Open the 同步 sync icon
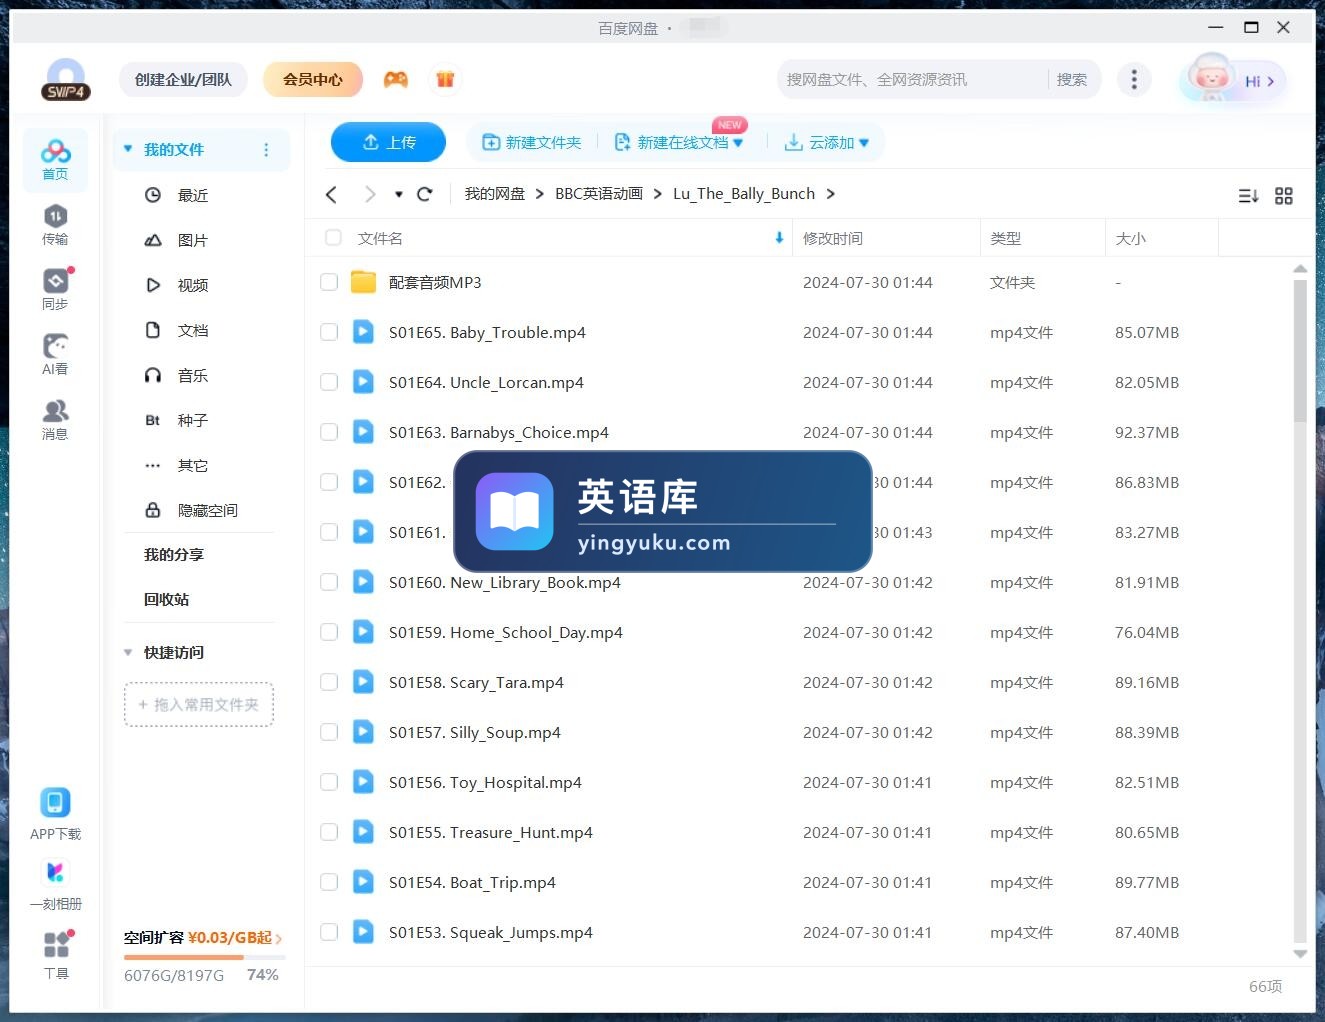 55,289
